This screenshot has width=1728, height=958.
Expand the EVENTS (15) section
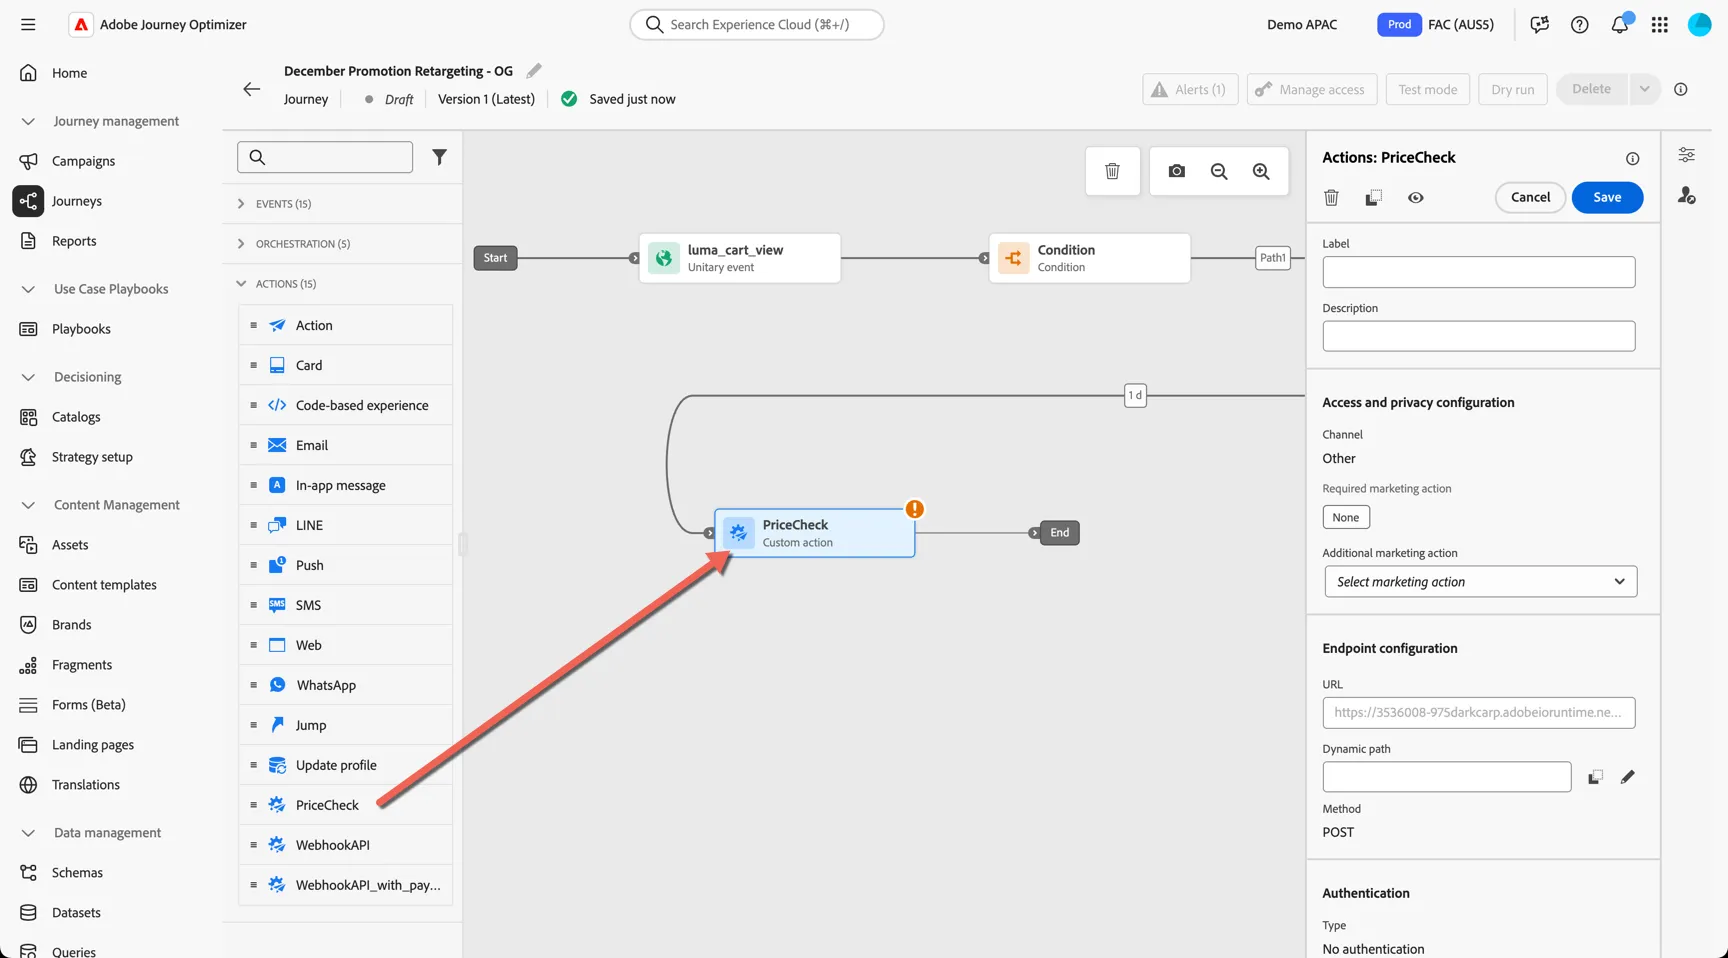(342, 204)
